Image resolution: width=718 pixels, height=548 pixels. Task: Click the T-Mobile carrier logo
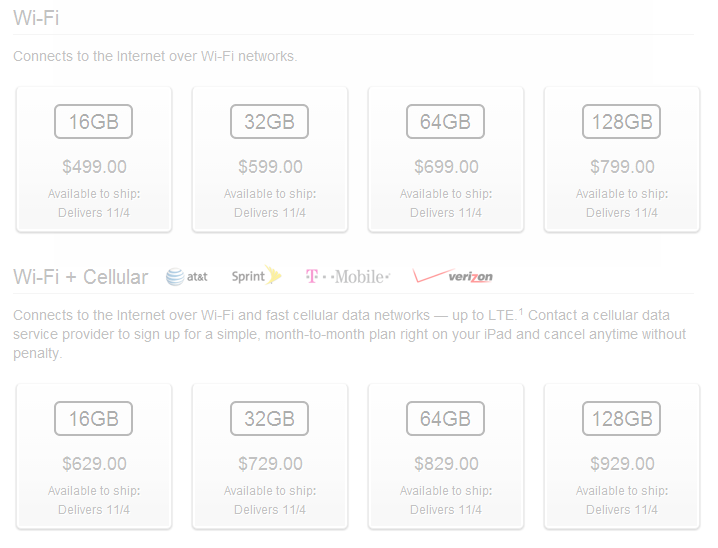[348, 277]
